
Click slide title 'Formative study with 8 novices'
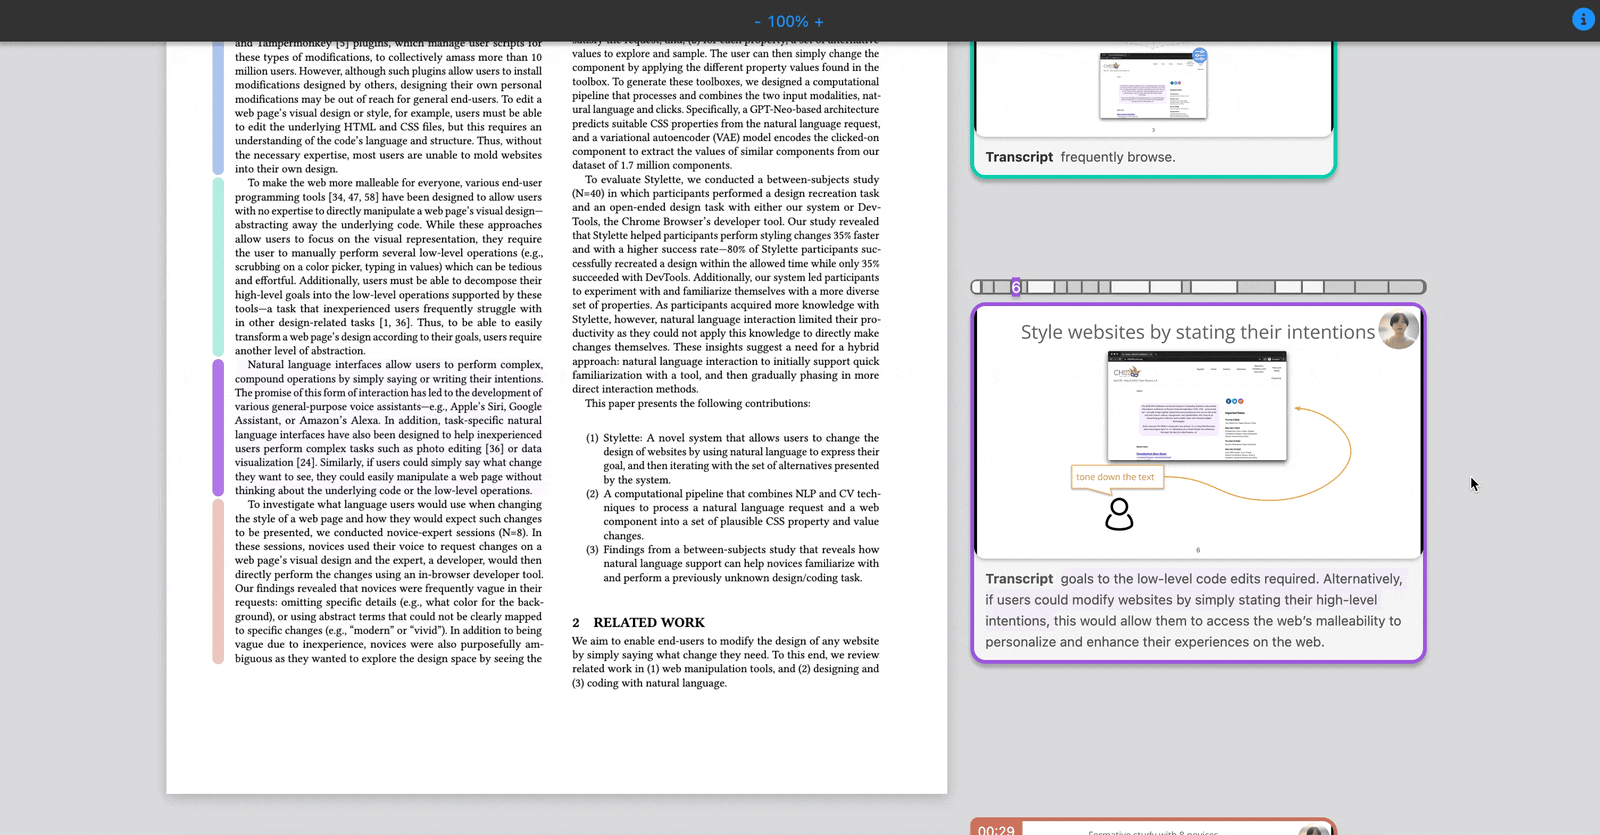point(1152,831)
